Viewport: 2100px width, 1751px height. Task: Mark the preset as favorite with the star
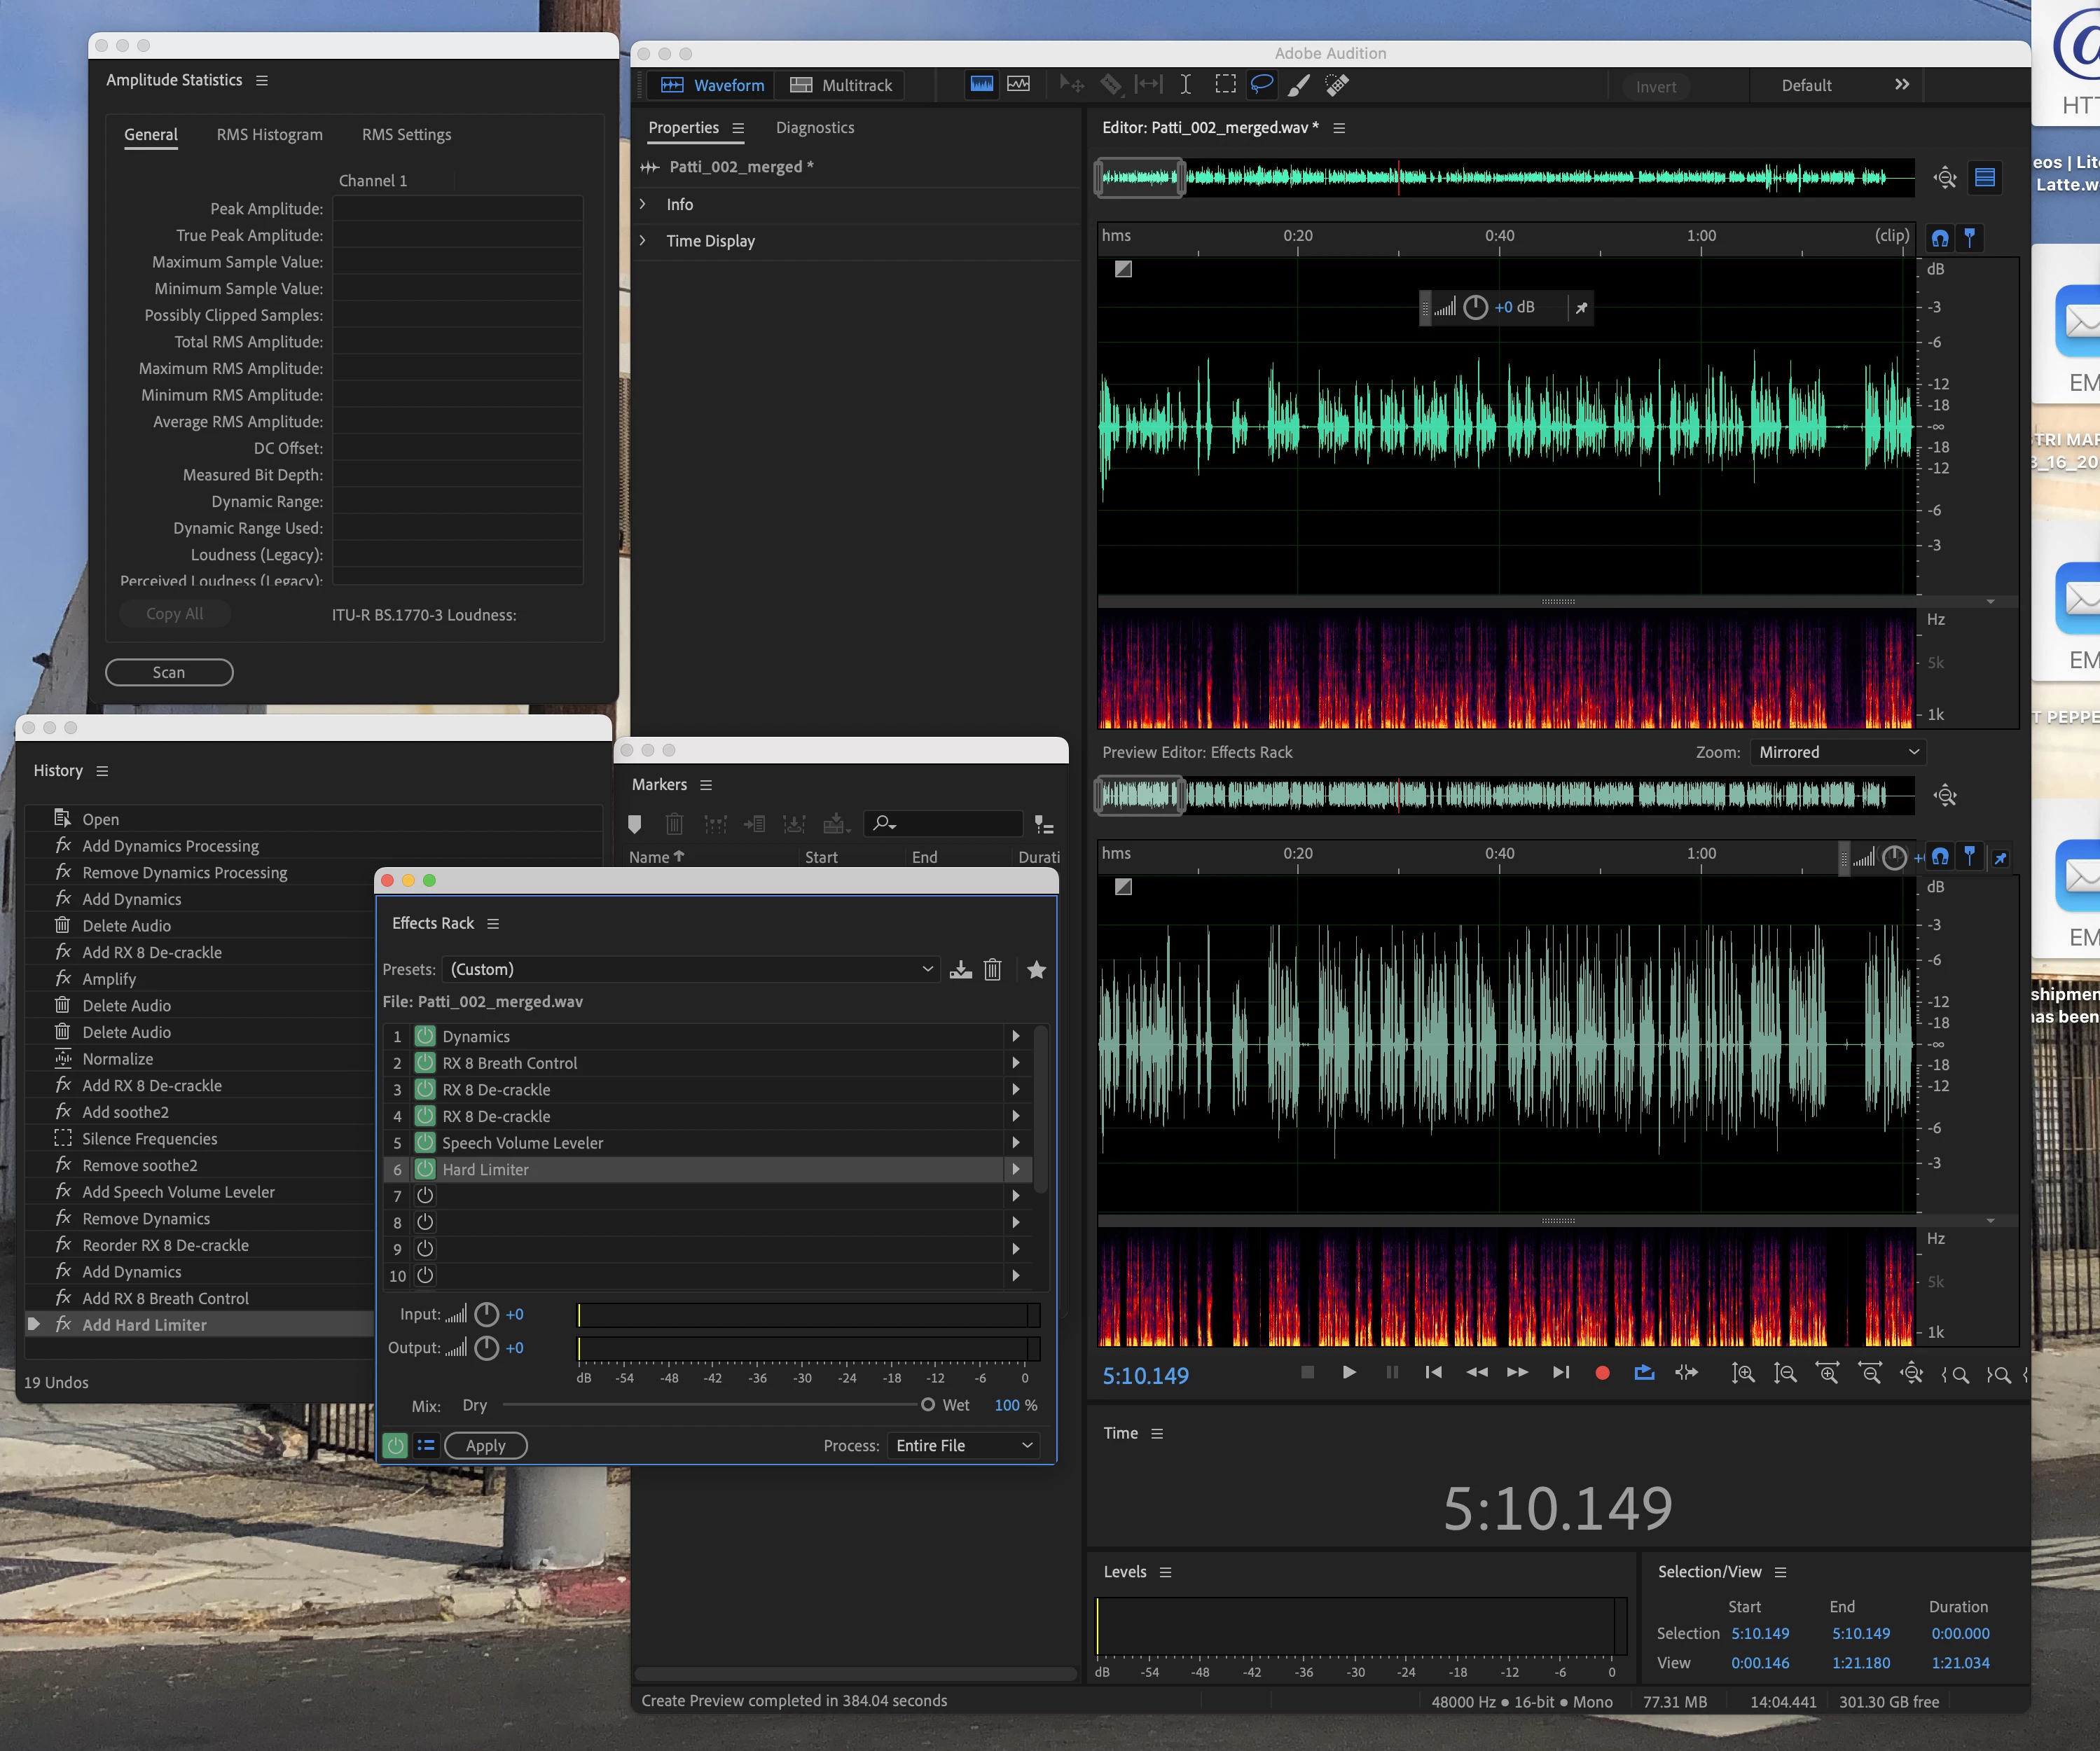pyautogui.click(x=1036, y=969)
